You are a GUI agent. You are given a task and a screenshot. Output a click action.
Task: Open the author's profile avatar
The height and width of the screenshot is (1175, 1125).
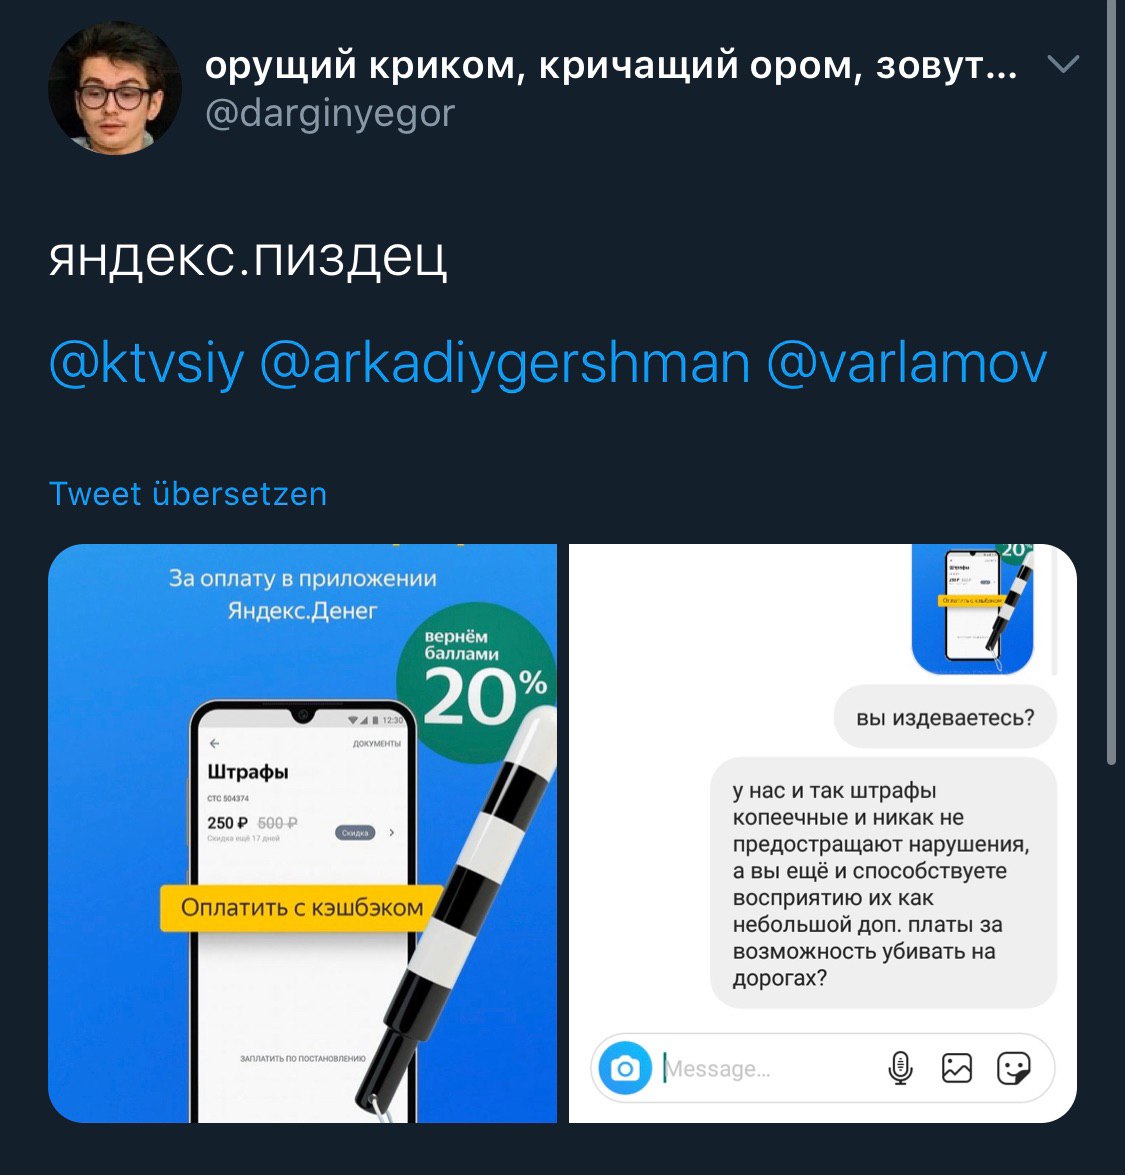click(x=115, y=88)
